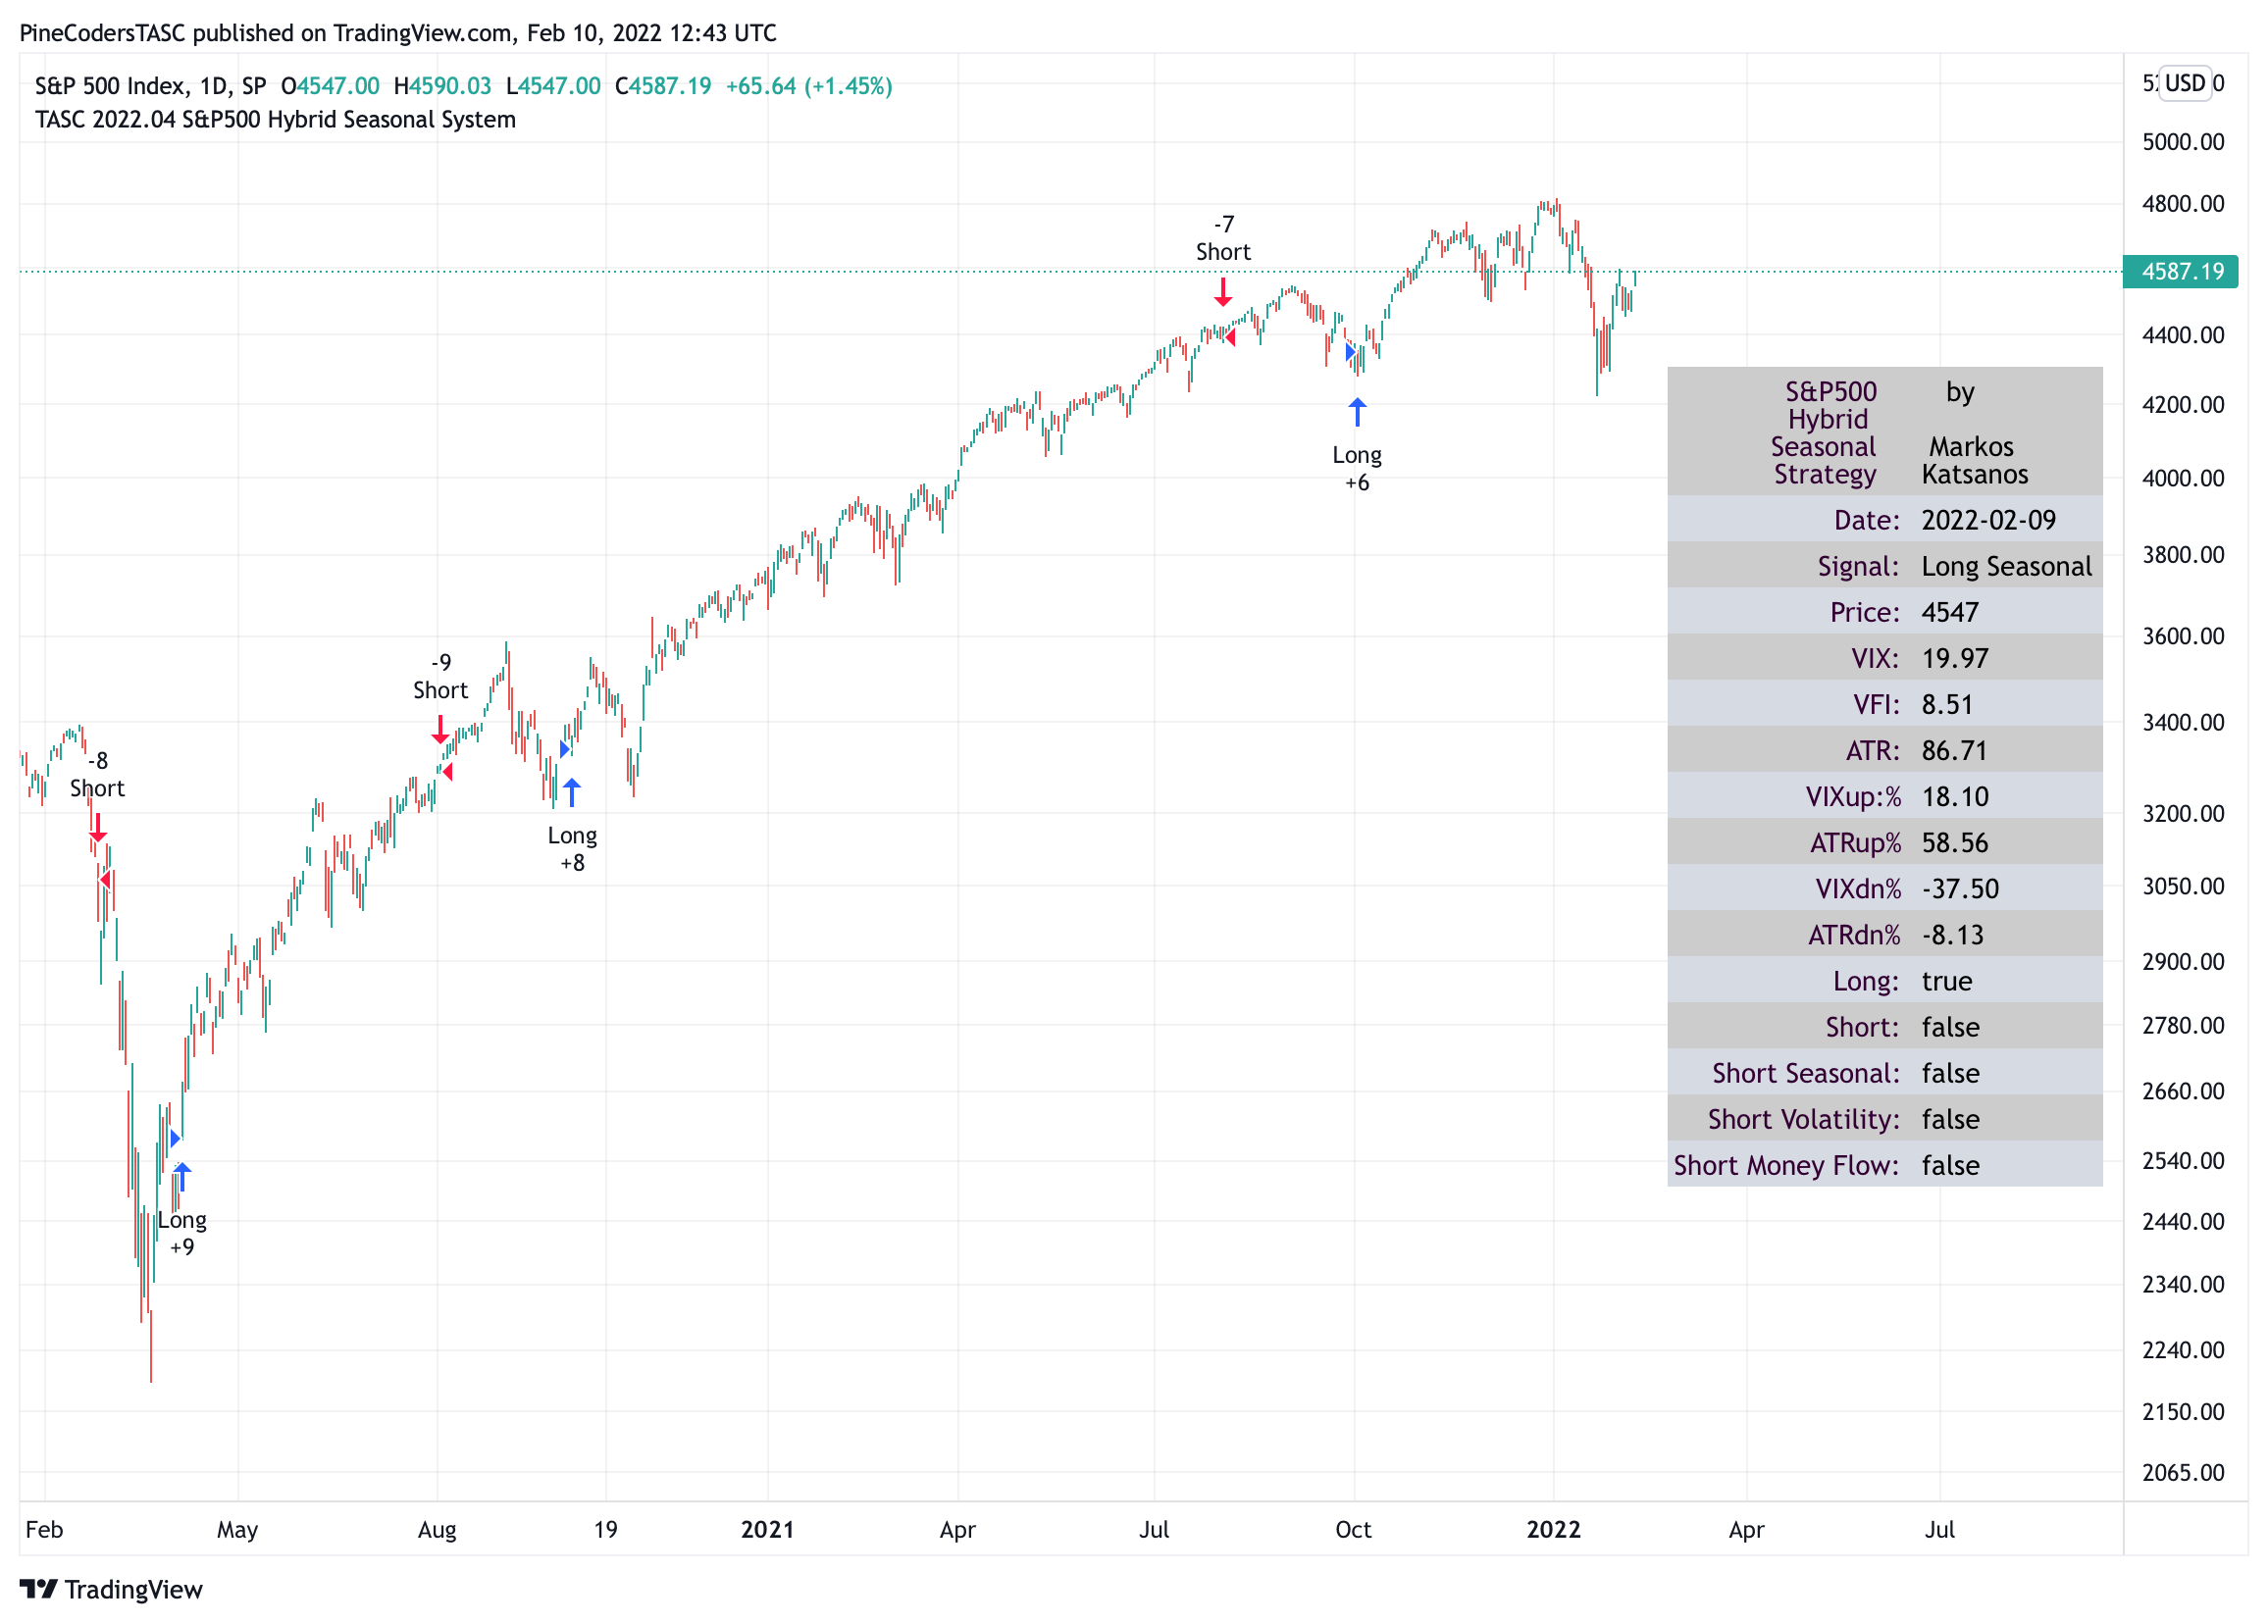
Task: Click the 'S&P500 Hybrid Seasonal Strategy' table header
Action: 1824,433
